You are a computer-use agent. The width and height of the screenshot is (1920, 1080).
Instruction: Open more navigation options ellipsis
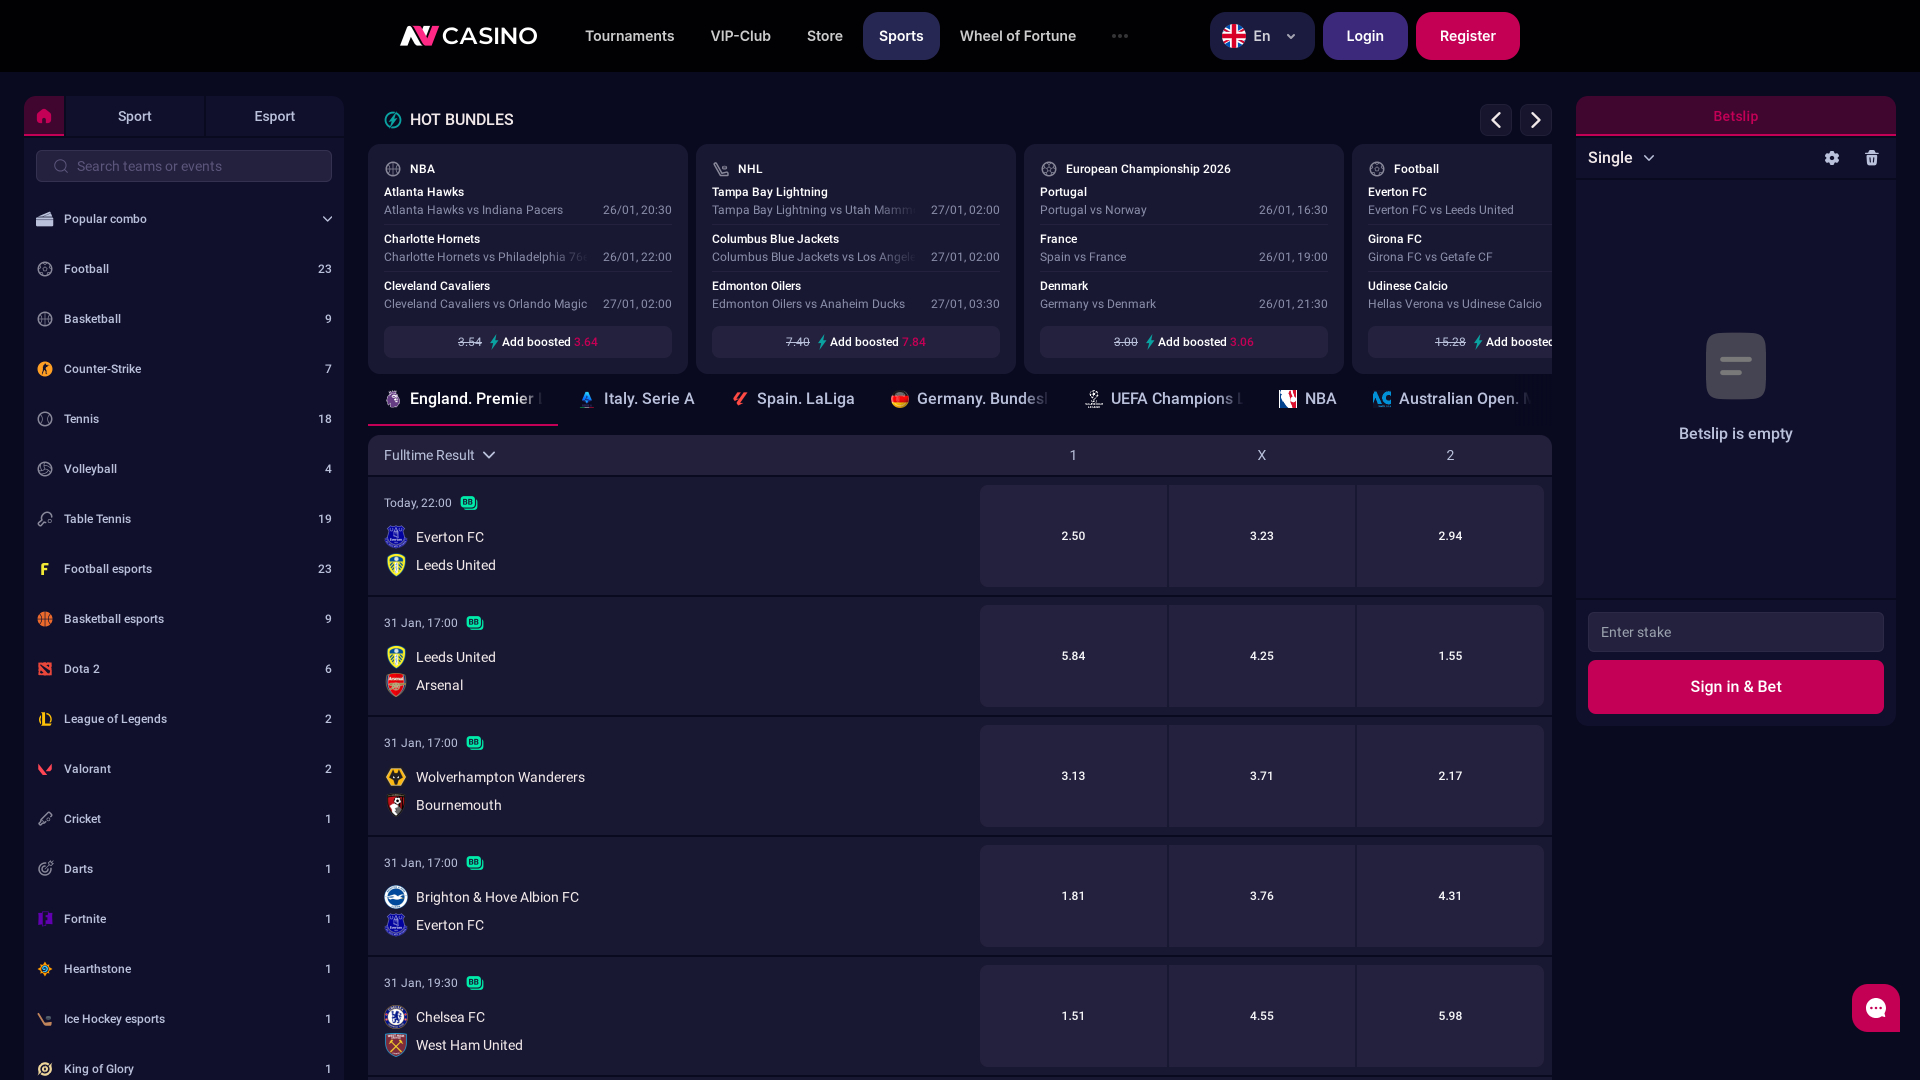[x=1119, y=36]
